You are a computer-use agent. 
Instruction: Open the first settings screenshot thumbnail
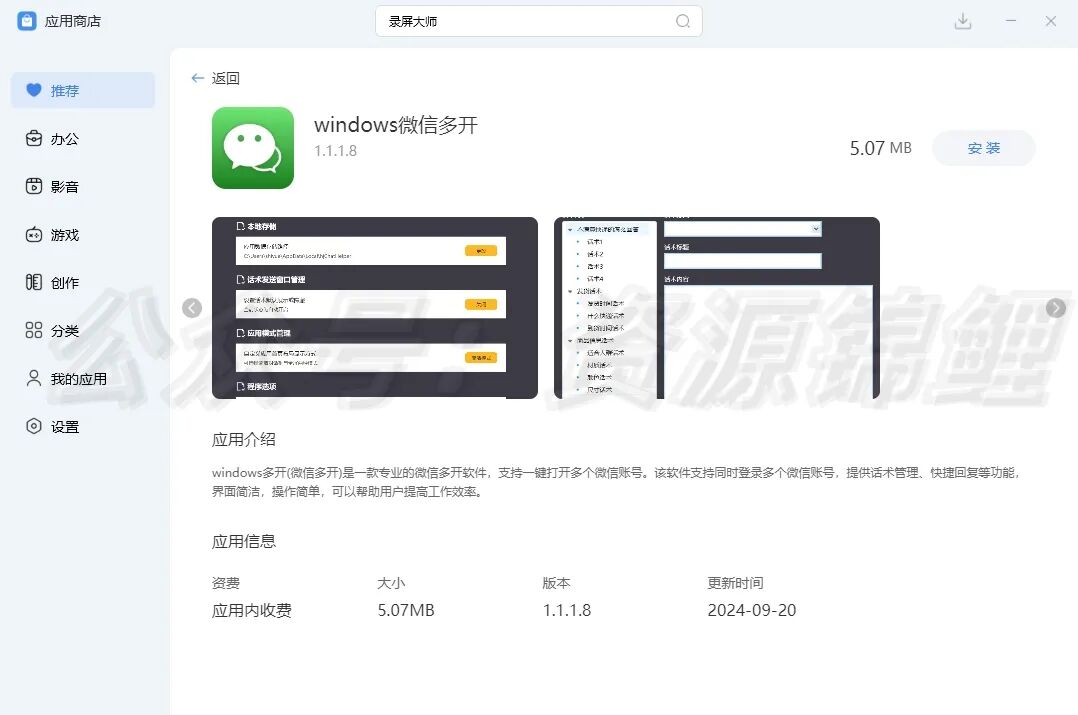coord(375,308)
